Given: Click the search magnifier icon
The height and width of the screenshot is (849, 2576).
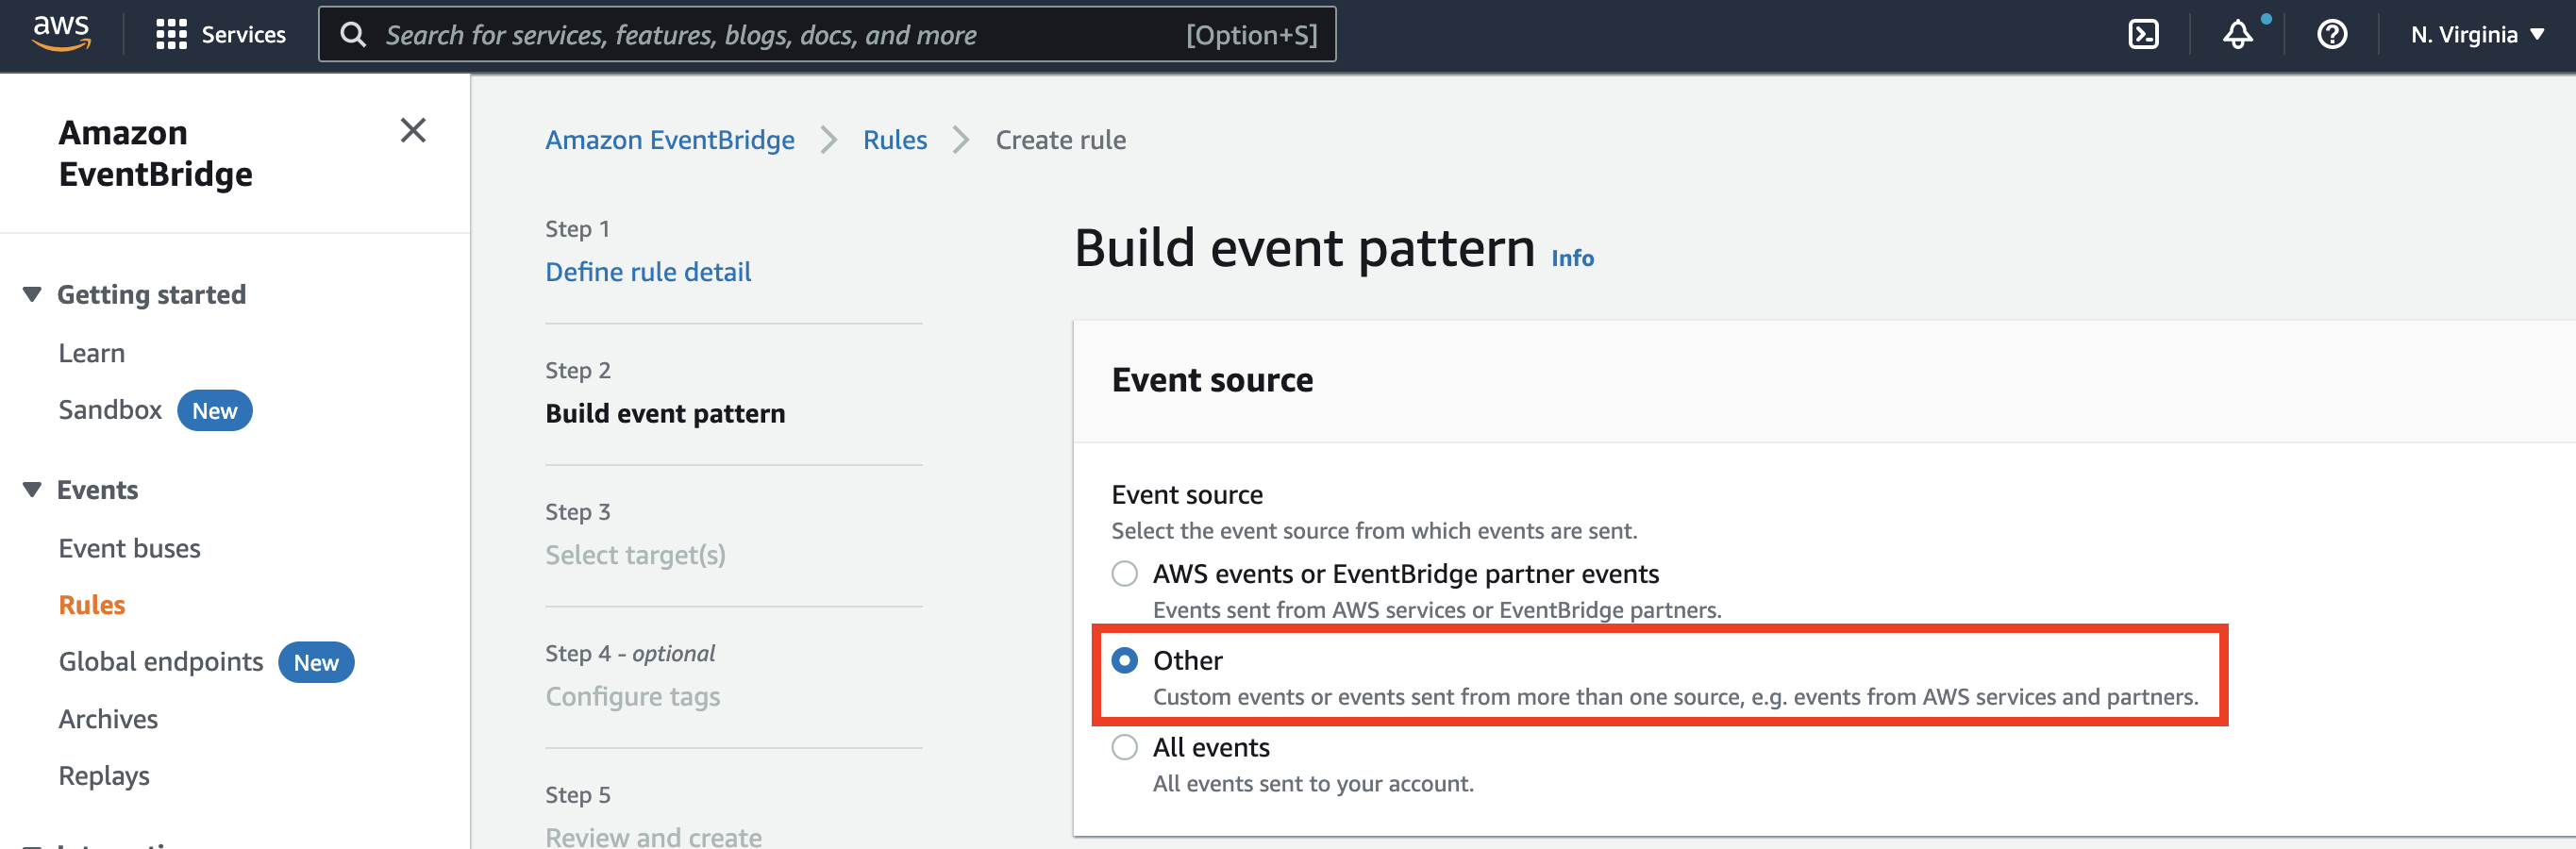Looking at the screenshot, I should coord(353,35).
